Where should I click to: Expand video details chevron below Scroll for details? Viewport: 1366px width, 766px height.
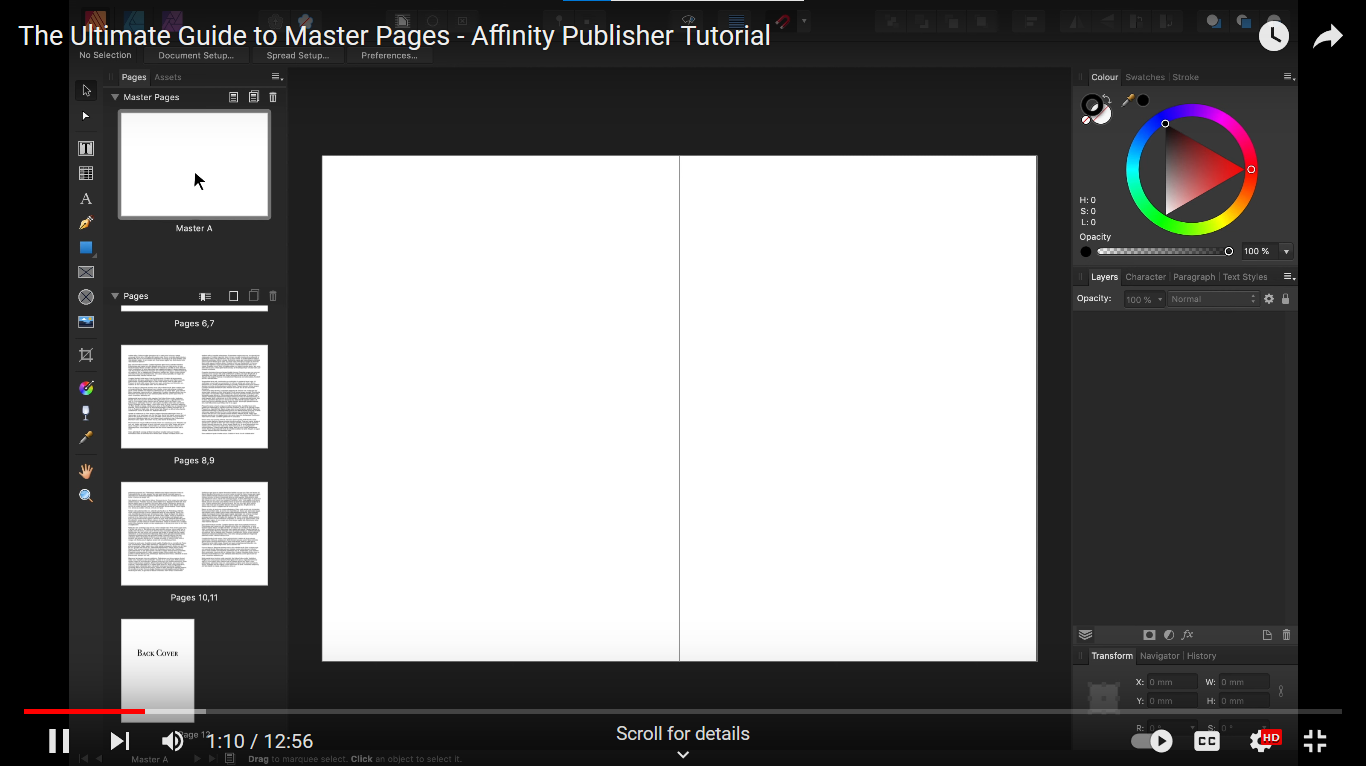[683, 755]
